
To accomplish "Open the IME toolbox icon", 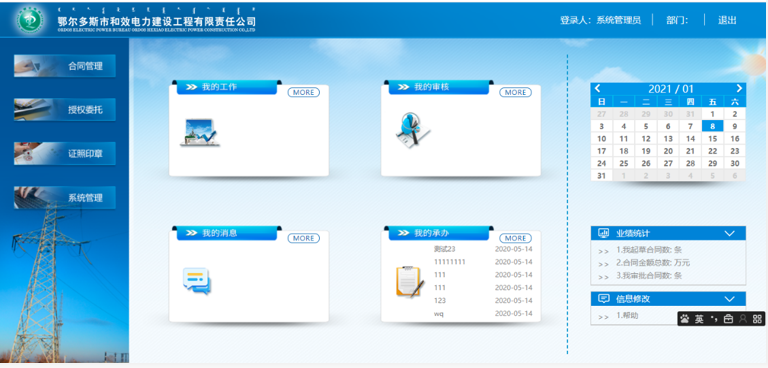I will 728,319.
